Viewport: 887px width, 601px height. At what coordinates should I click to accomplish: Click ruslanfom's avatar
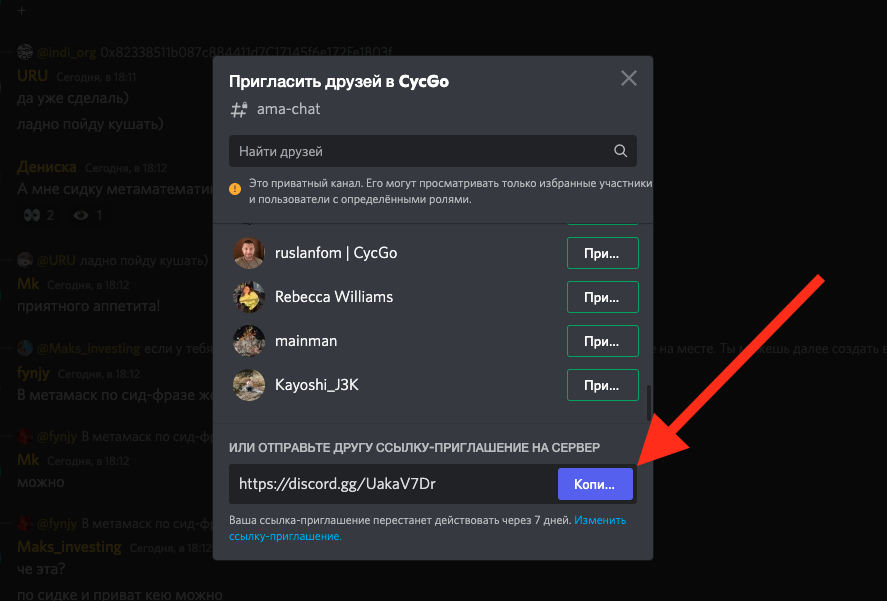(249, 253)
